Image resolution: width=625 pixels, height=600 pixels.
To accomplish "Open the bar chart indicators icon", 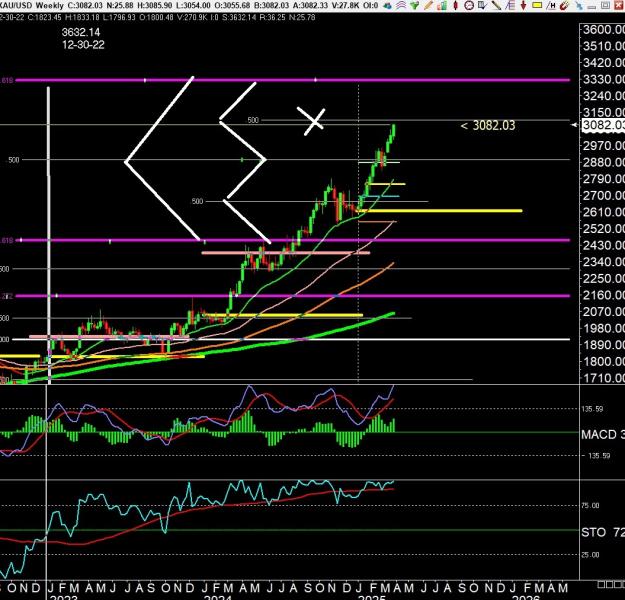I will pyautogui.click(x=442, y=6).
